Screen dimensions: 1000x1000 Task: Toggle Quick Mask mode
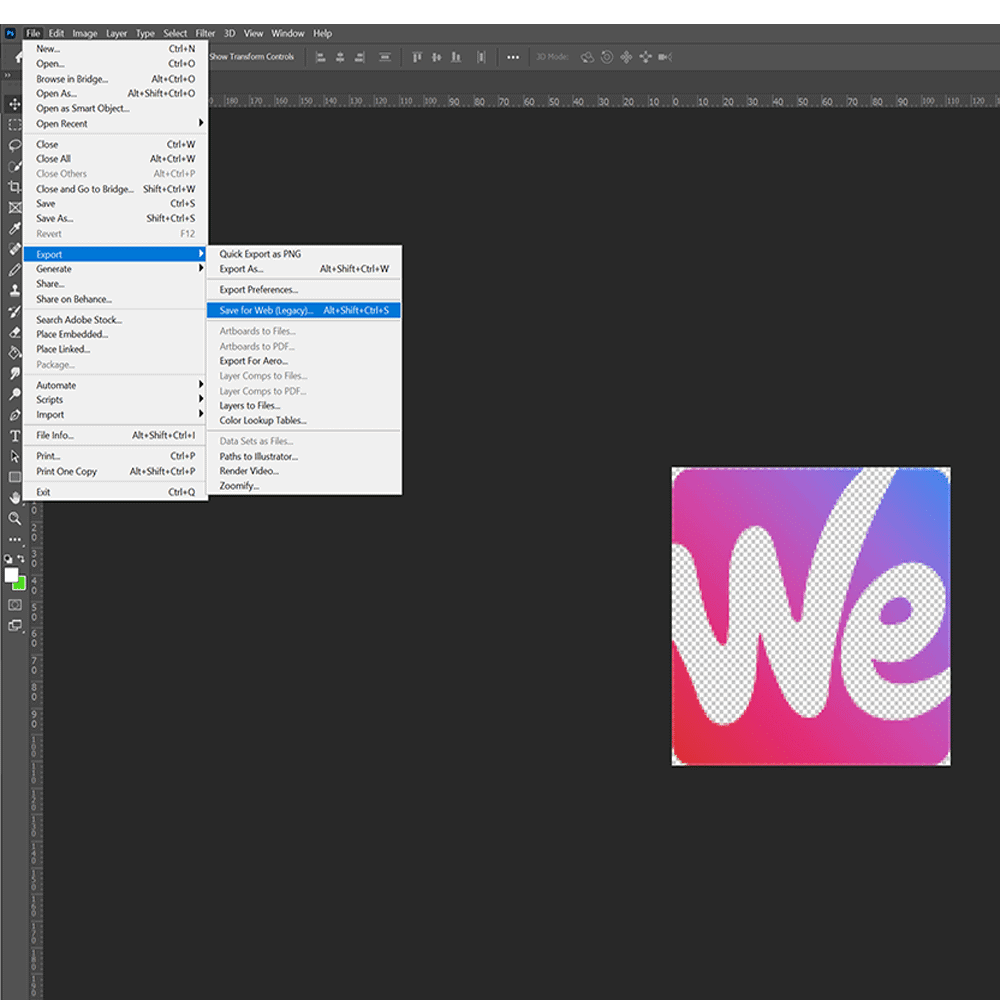[15, 605]
